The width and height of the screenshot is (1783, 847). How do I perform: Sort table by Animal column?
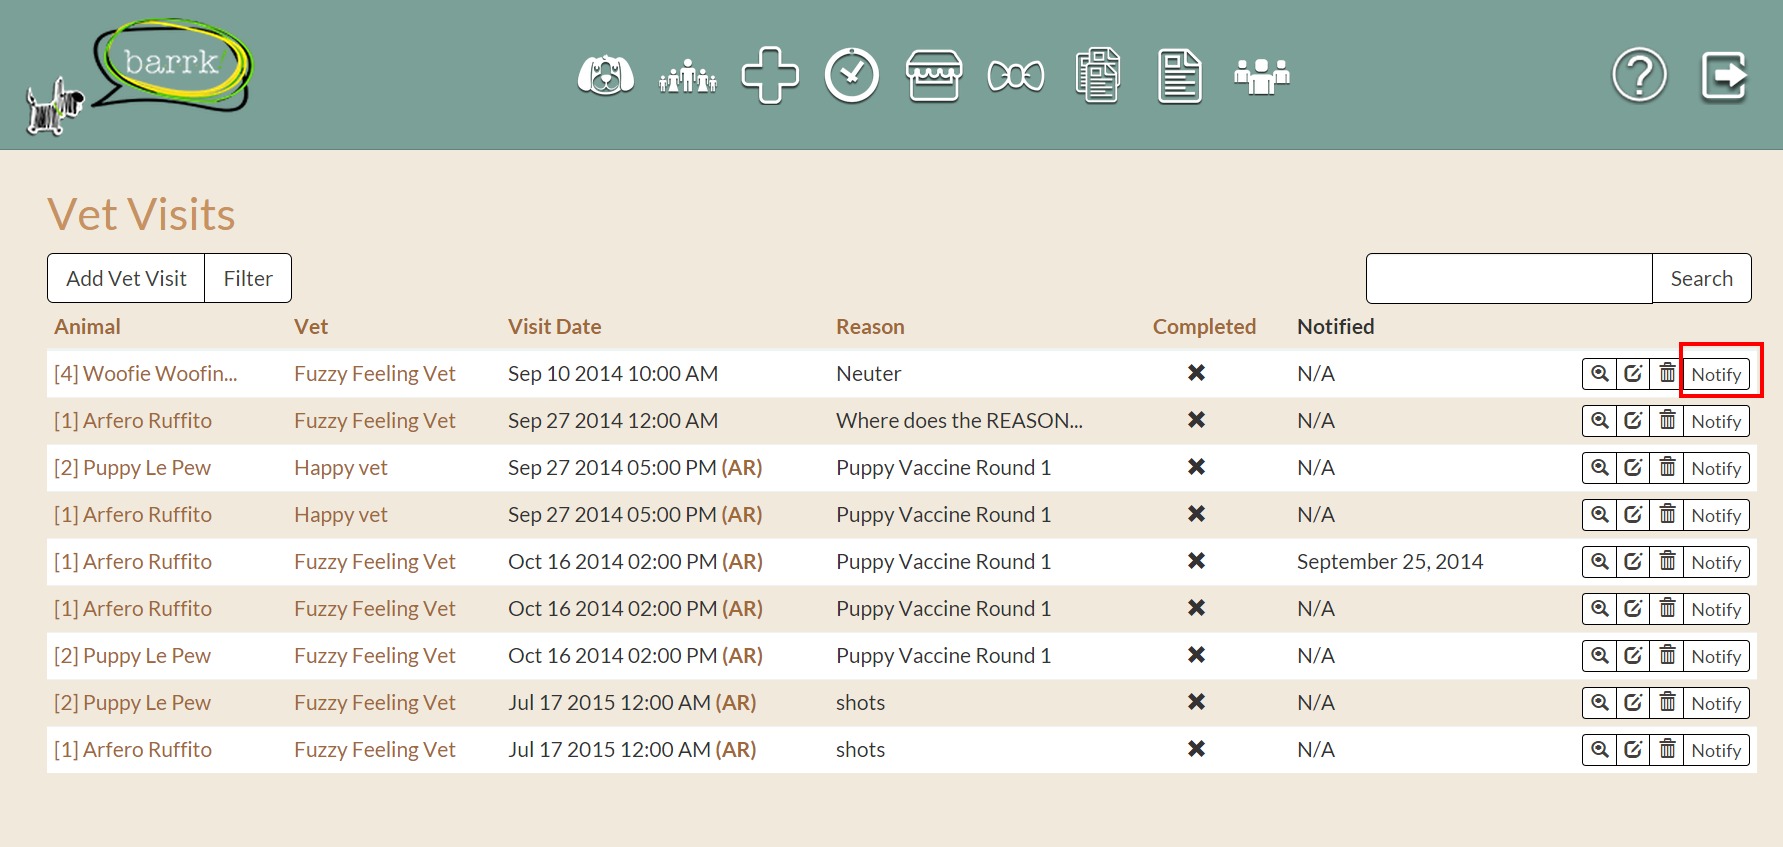[87, 327]
